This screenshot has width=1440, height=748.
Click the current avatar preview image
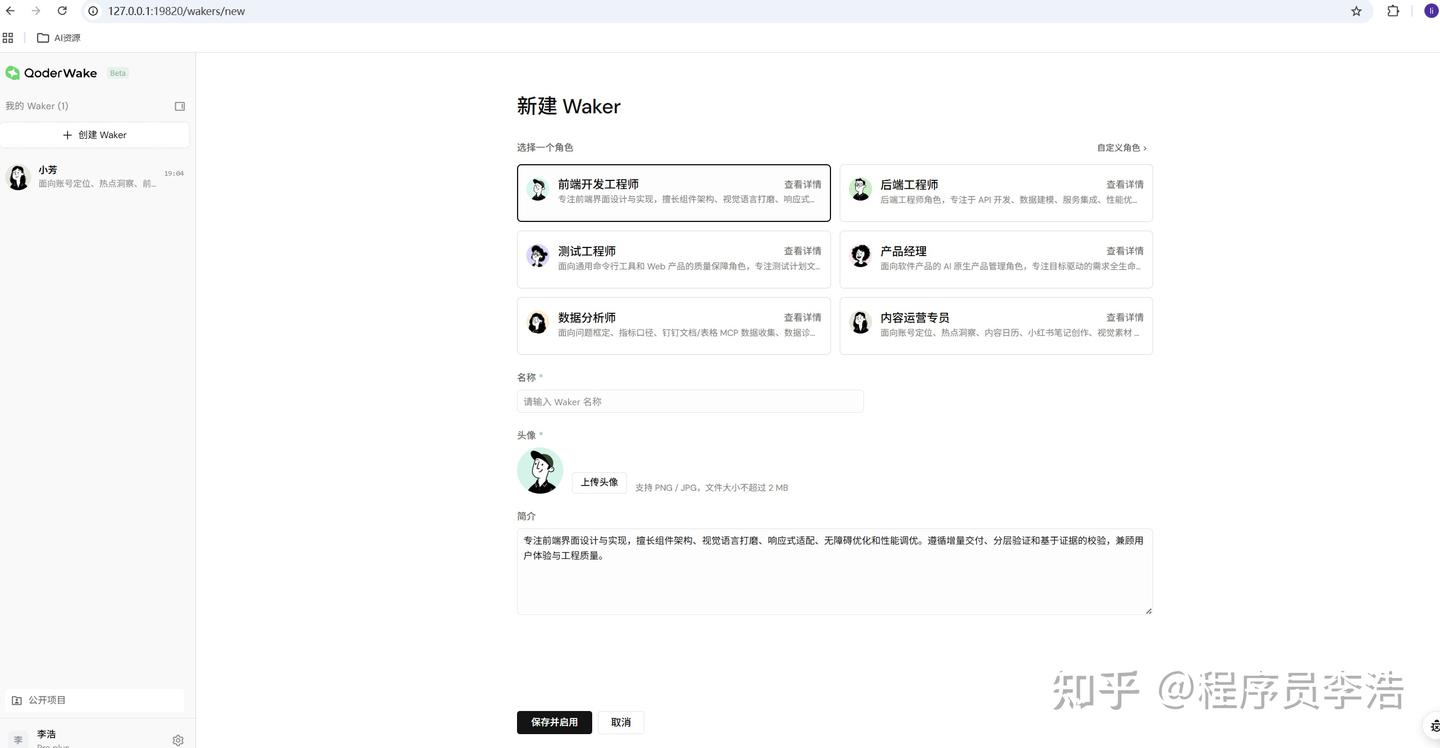pos(540,471)
